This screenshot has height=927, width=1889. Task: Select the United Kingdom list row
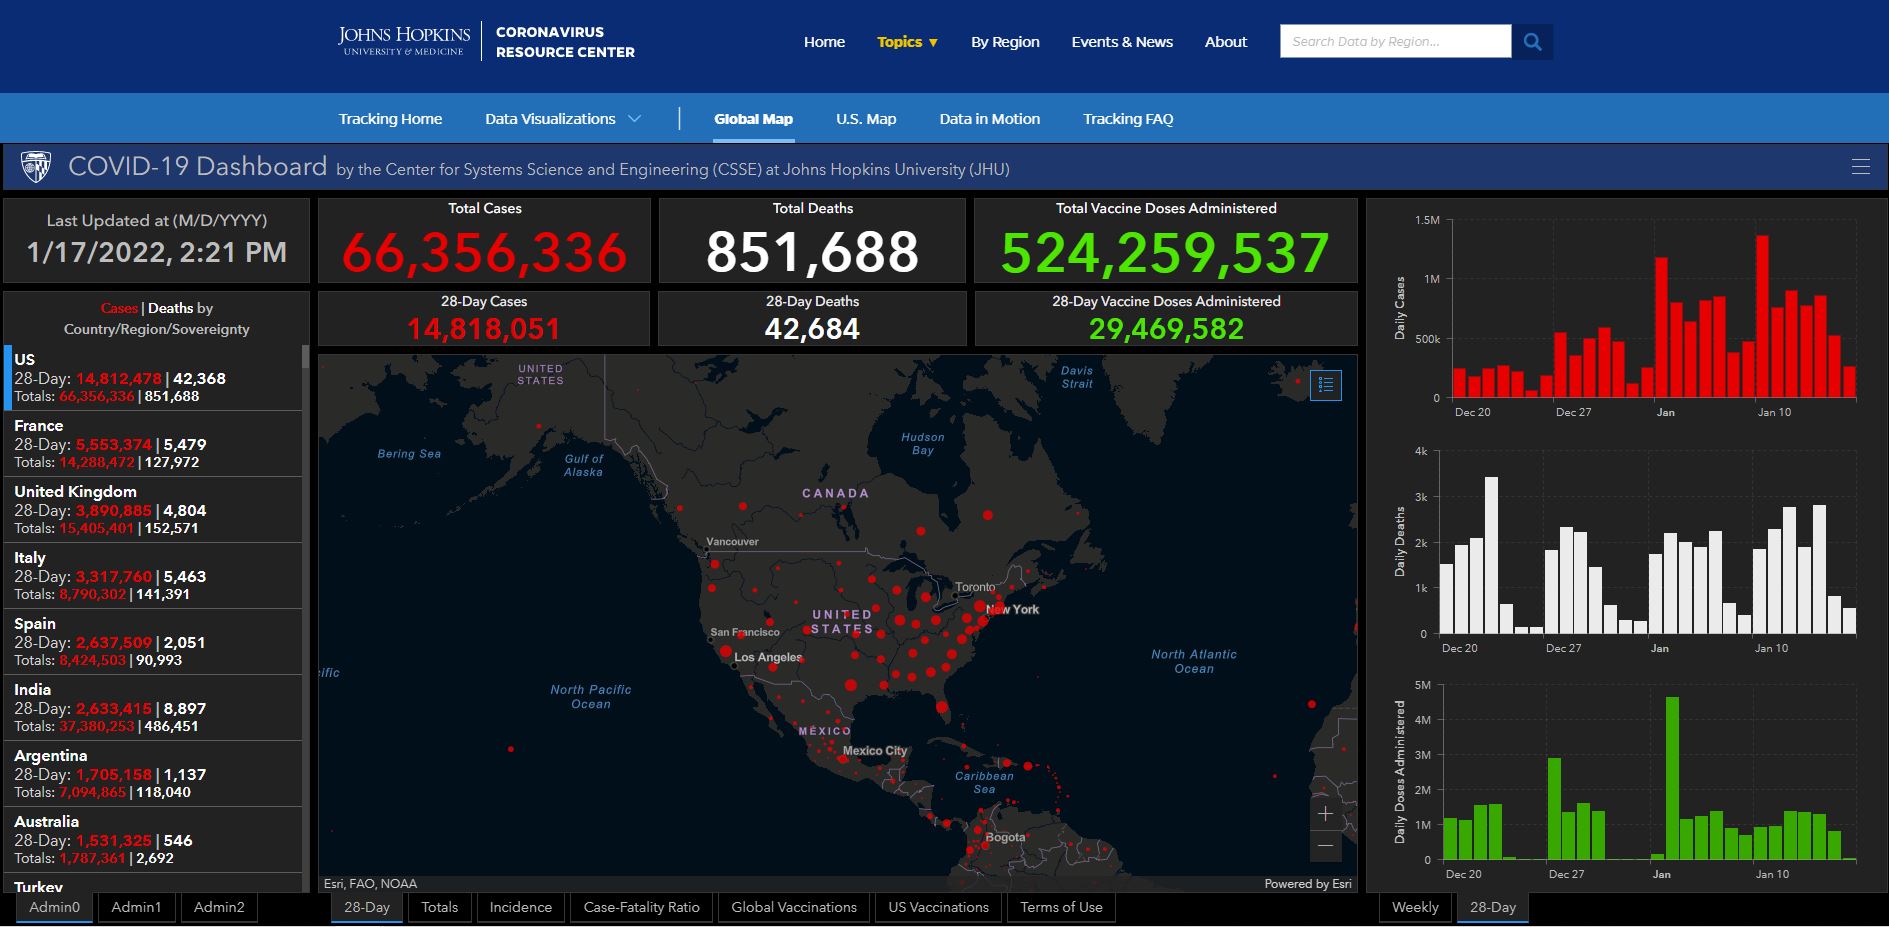pyautogui.click(x=155, y=510)
